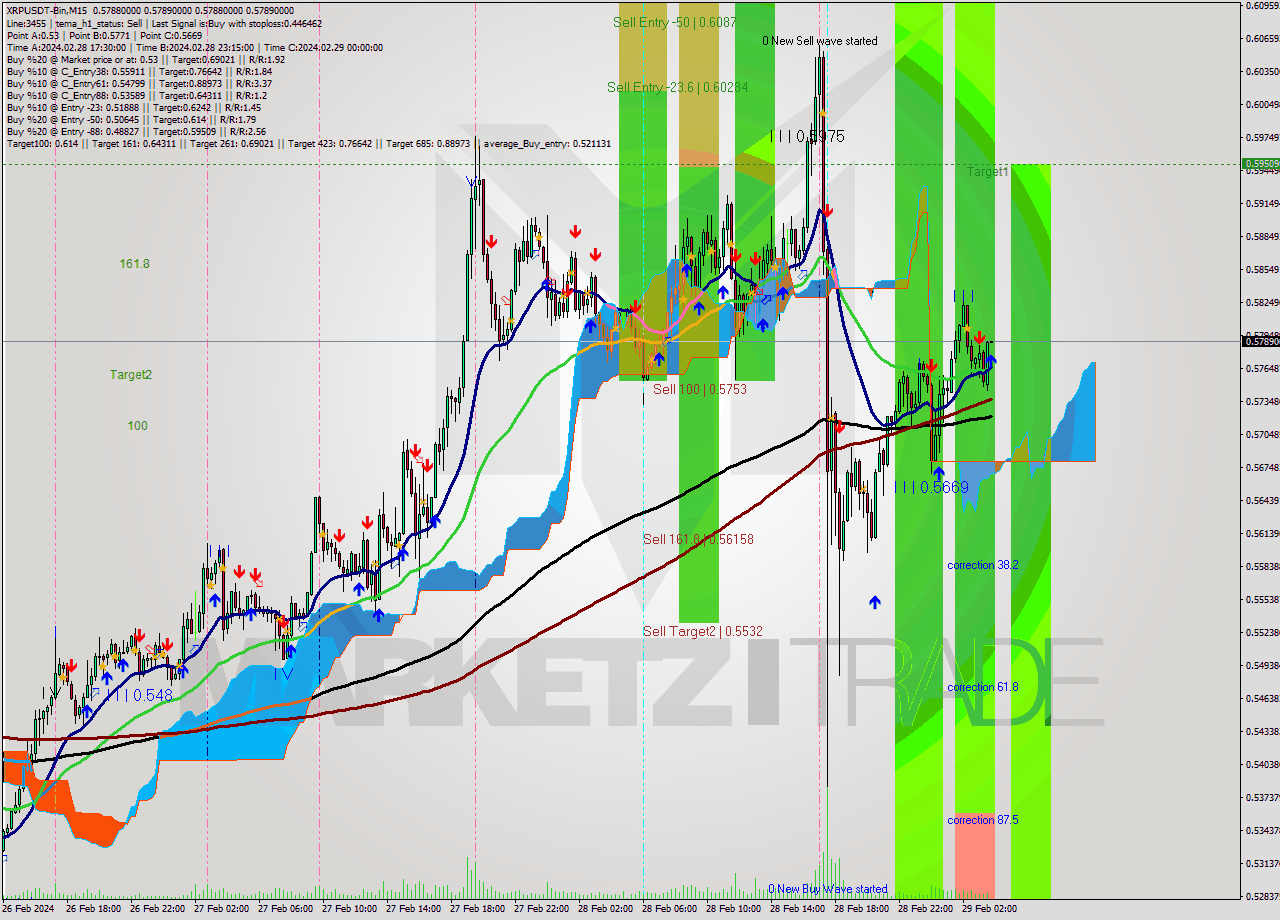Click the '29 Feb 02:00' time axis label
The height and width of the screenshot is (920, 1280).
point(987,909)
